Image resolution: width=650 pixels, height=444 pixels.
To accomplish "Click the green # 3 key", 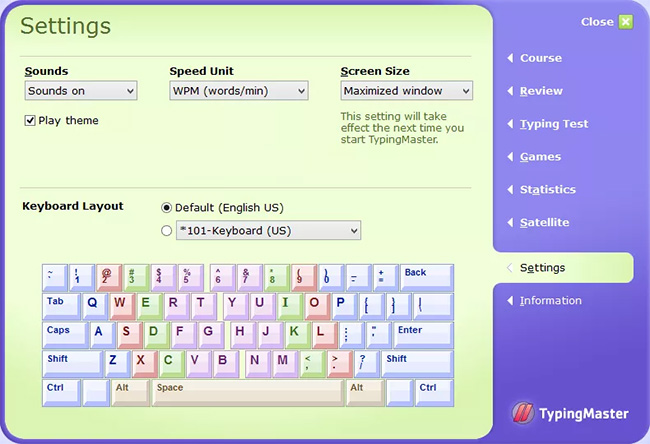I will click(136, 277).
